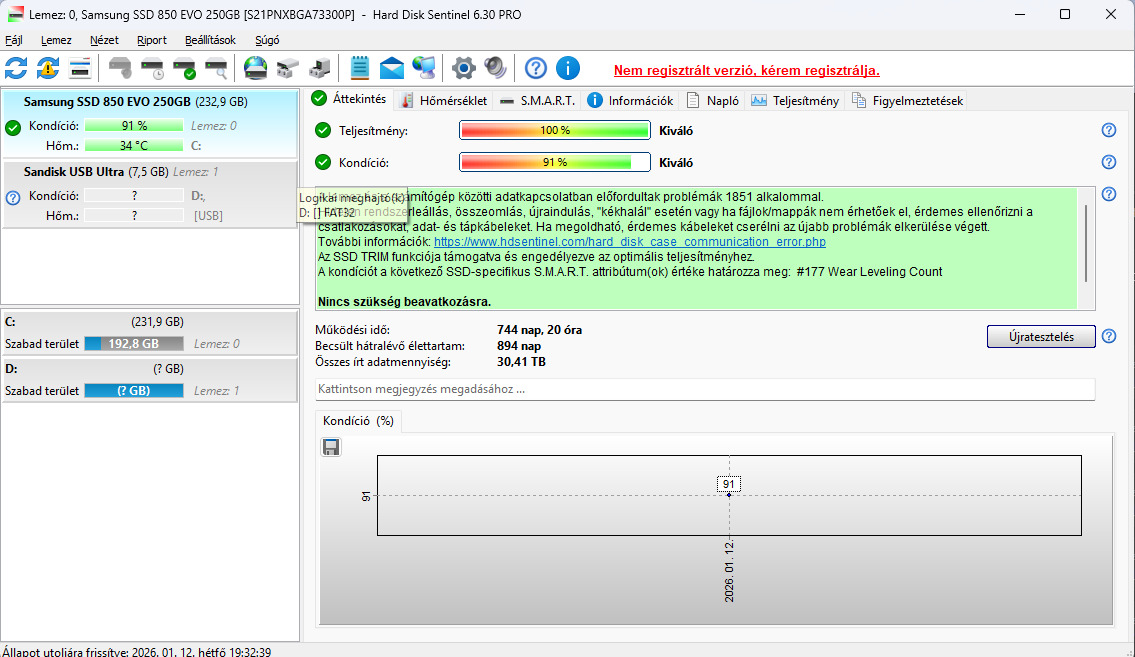Click the grey disk with stethoscope icon
The image size is (1135, 657).
tap(120, 69)
